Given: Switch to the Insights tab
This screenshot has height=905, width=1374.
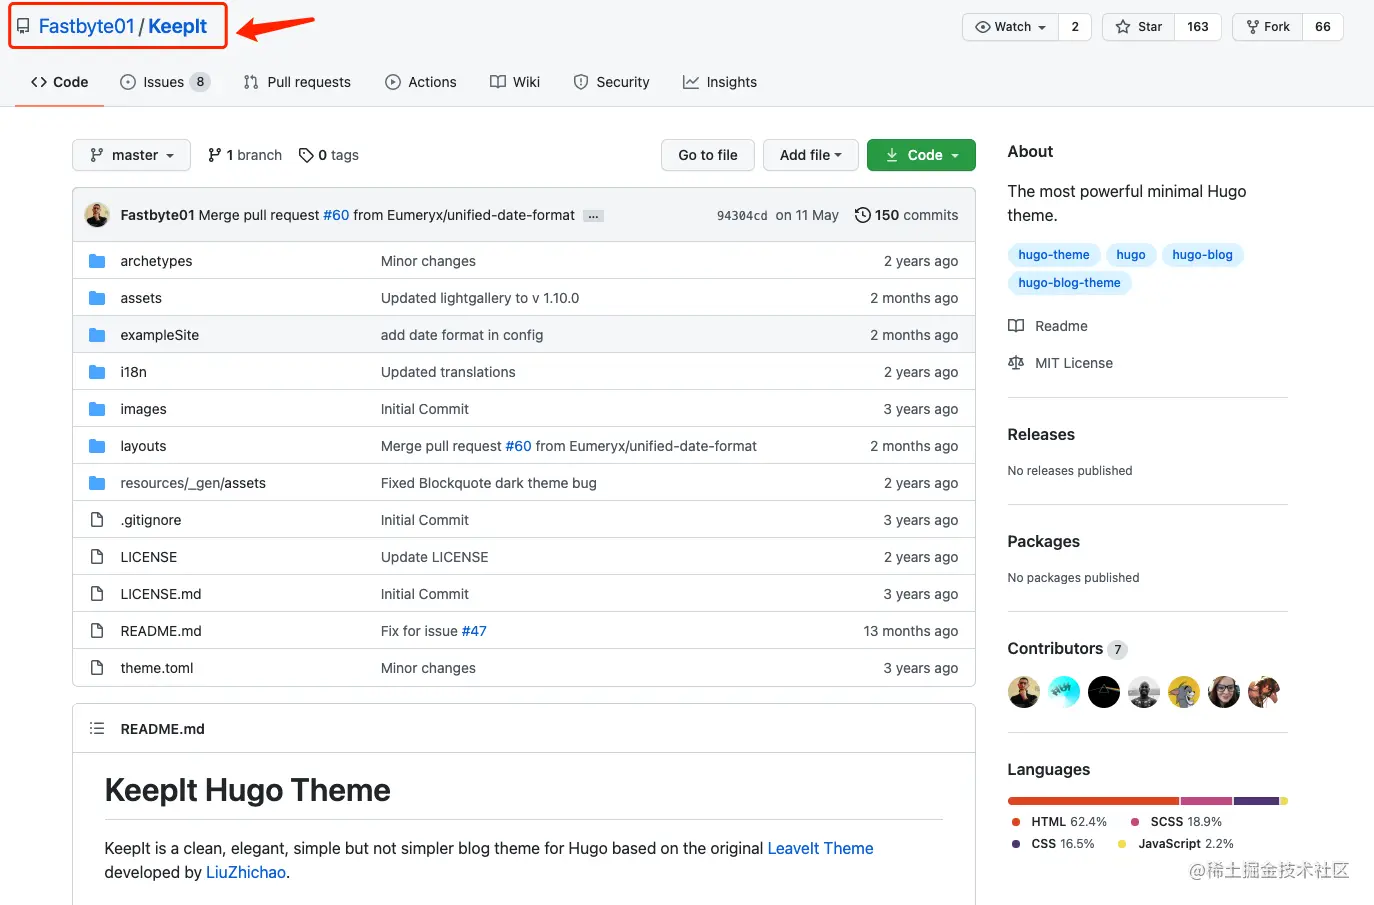Looking at the screenshot, I should (x=720, y=82).
